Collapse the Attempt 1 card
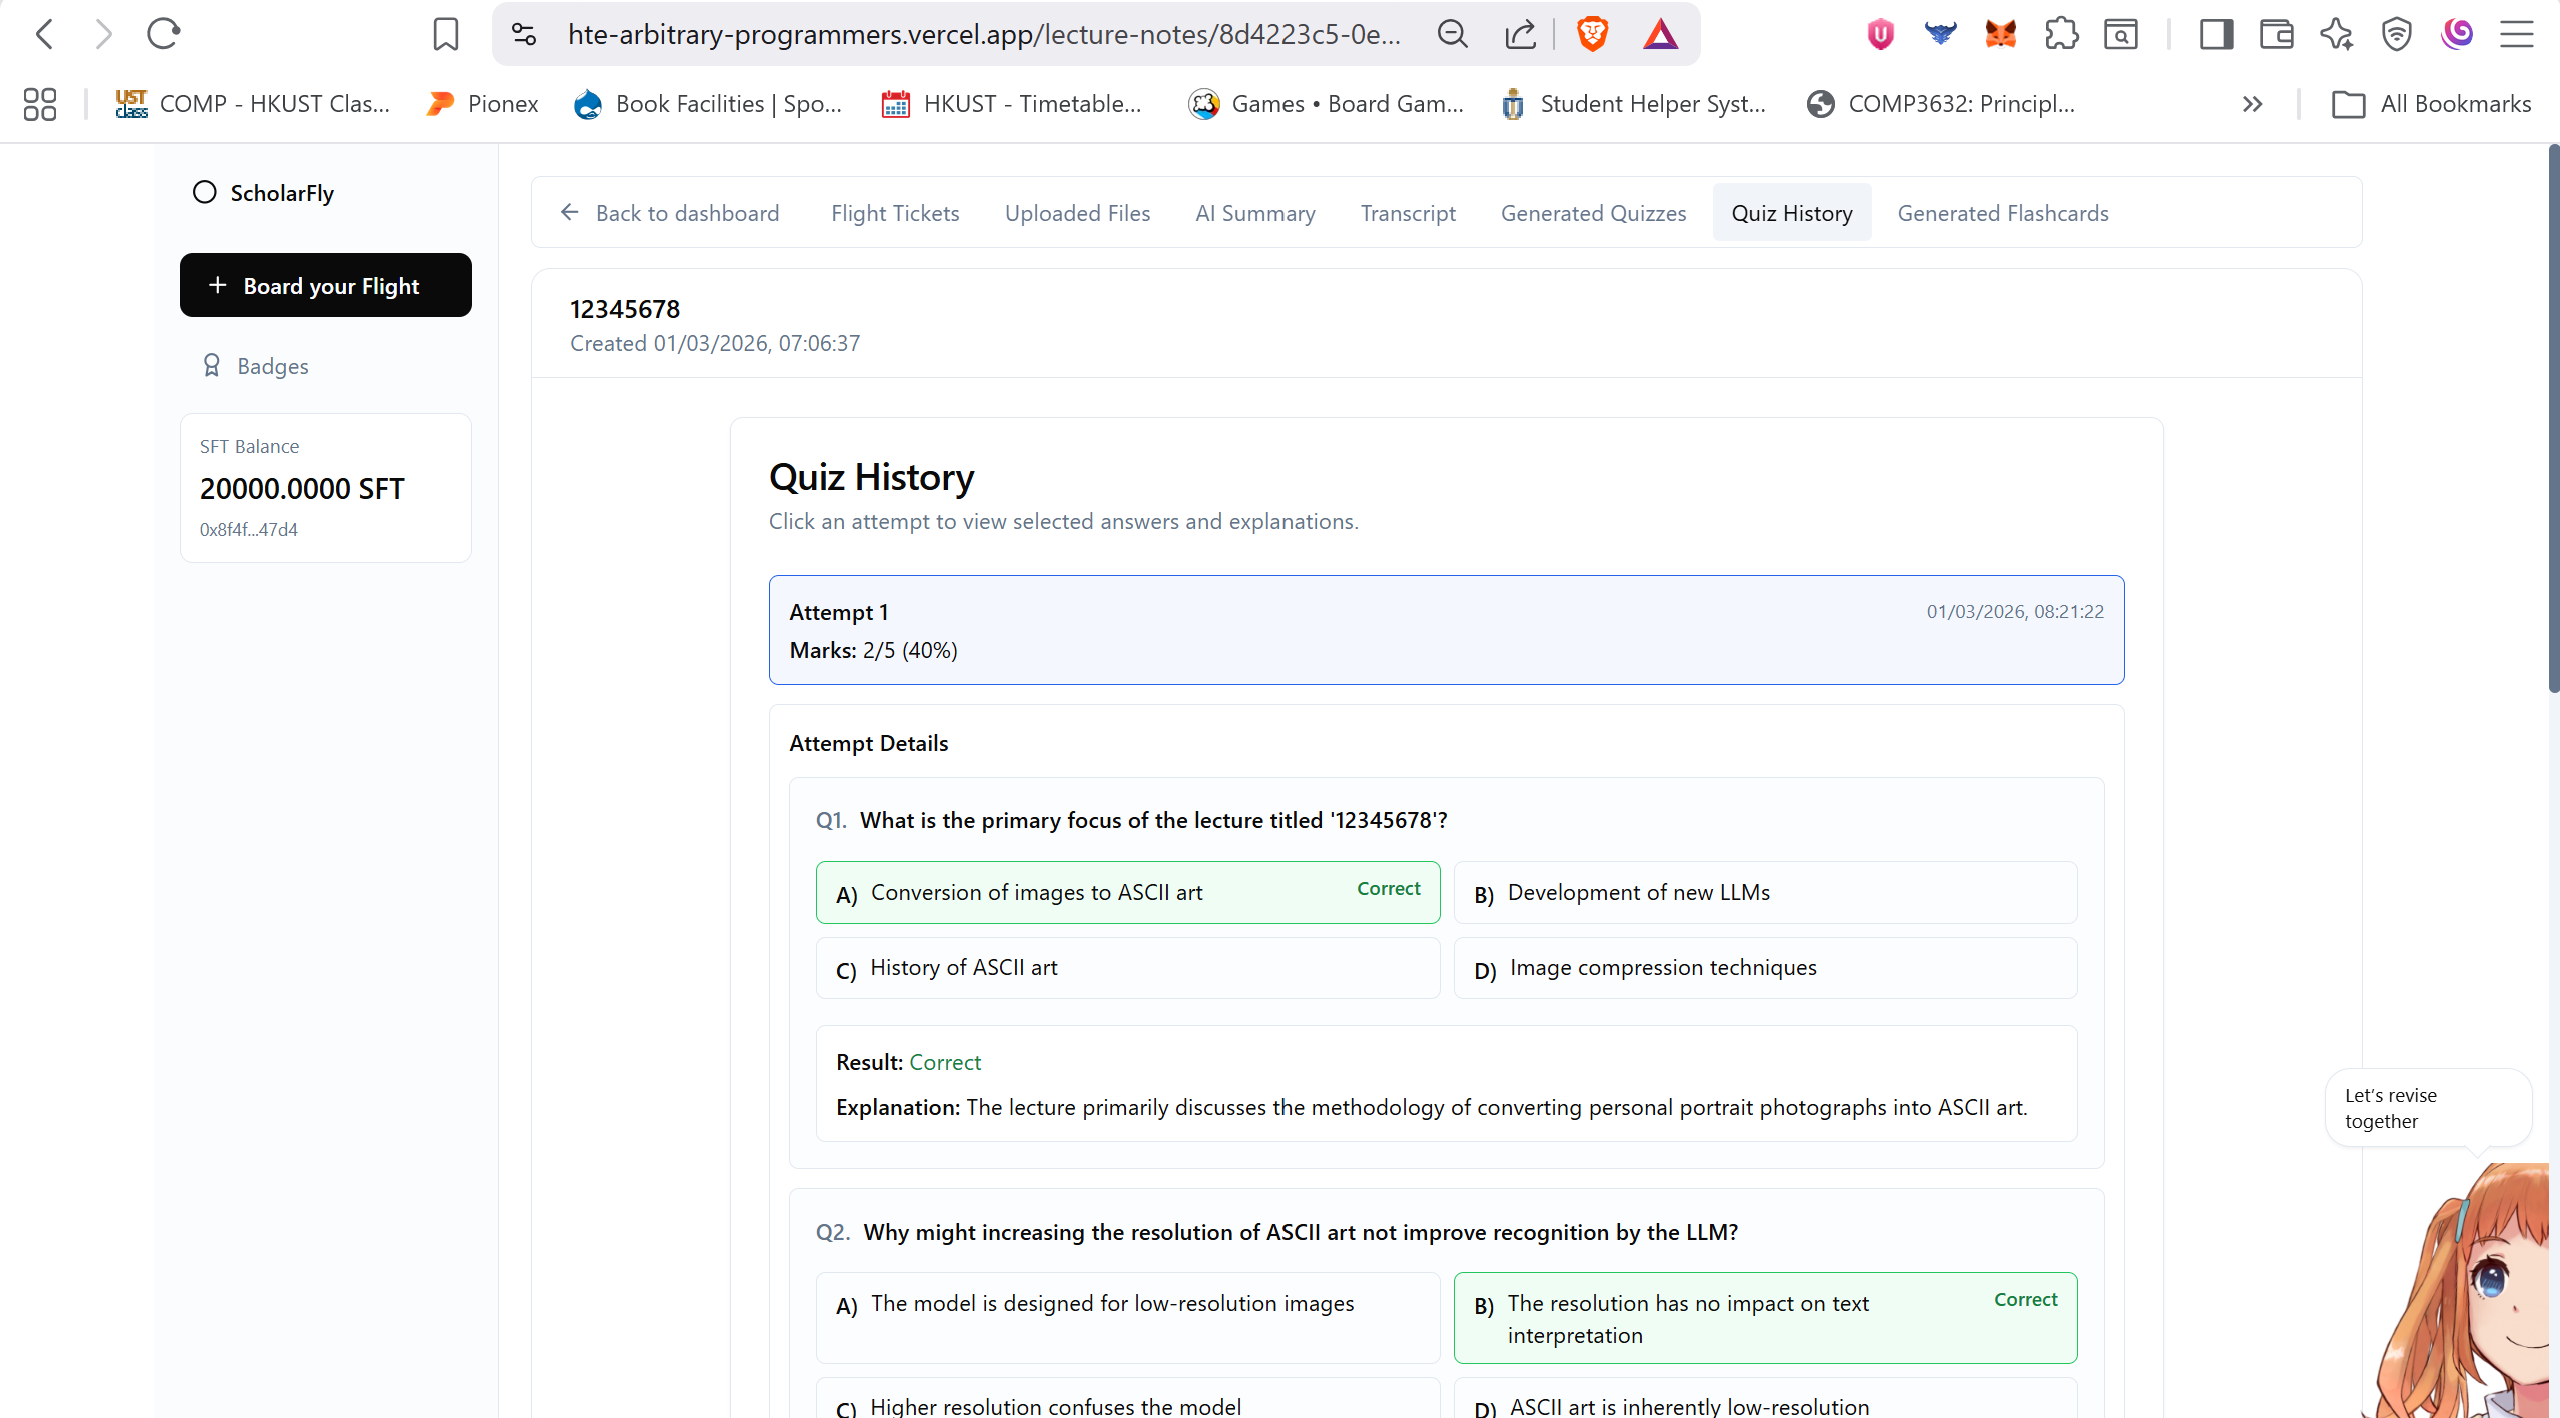 tap(1445, 630)
